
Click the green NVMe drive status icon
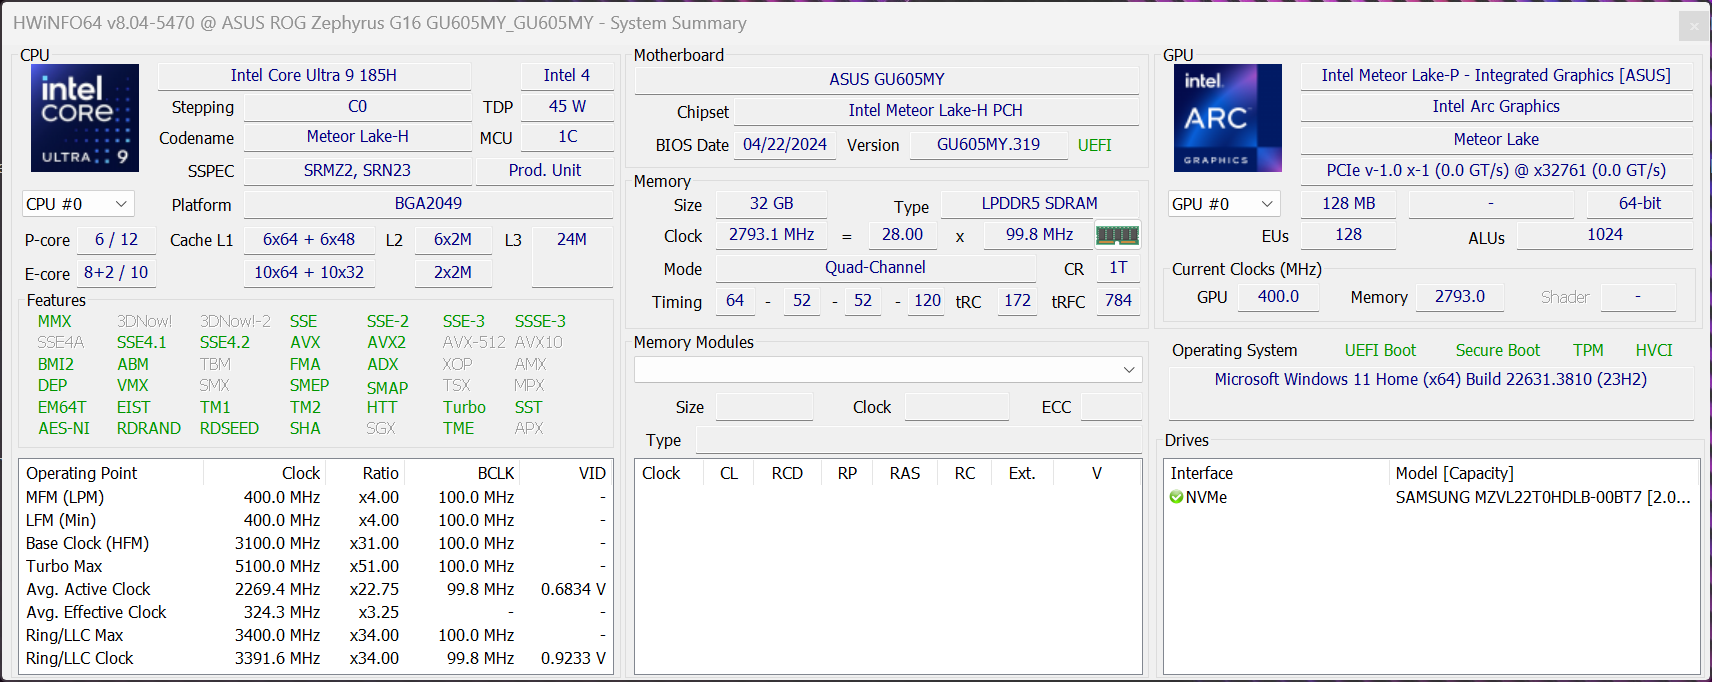1176,497
